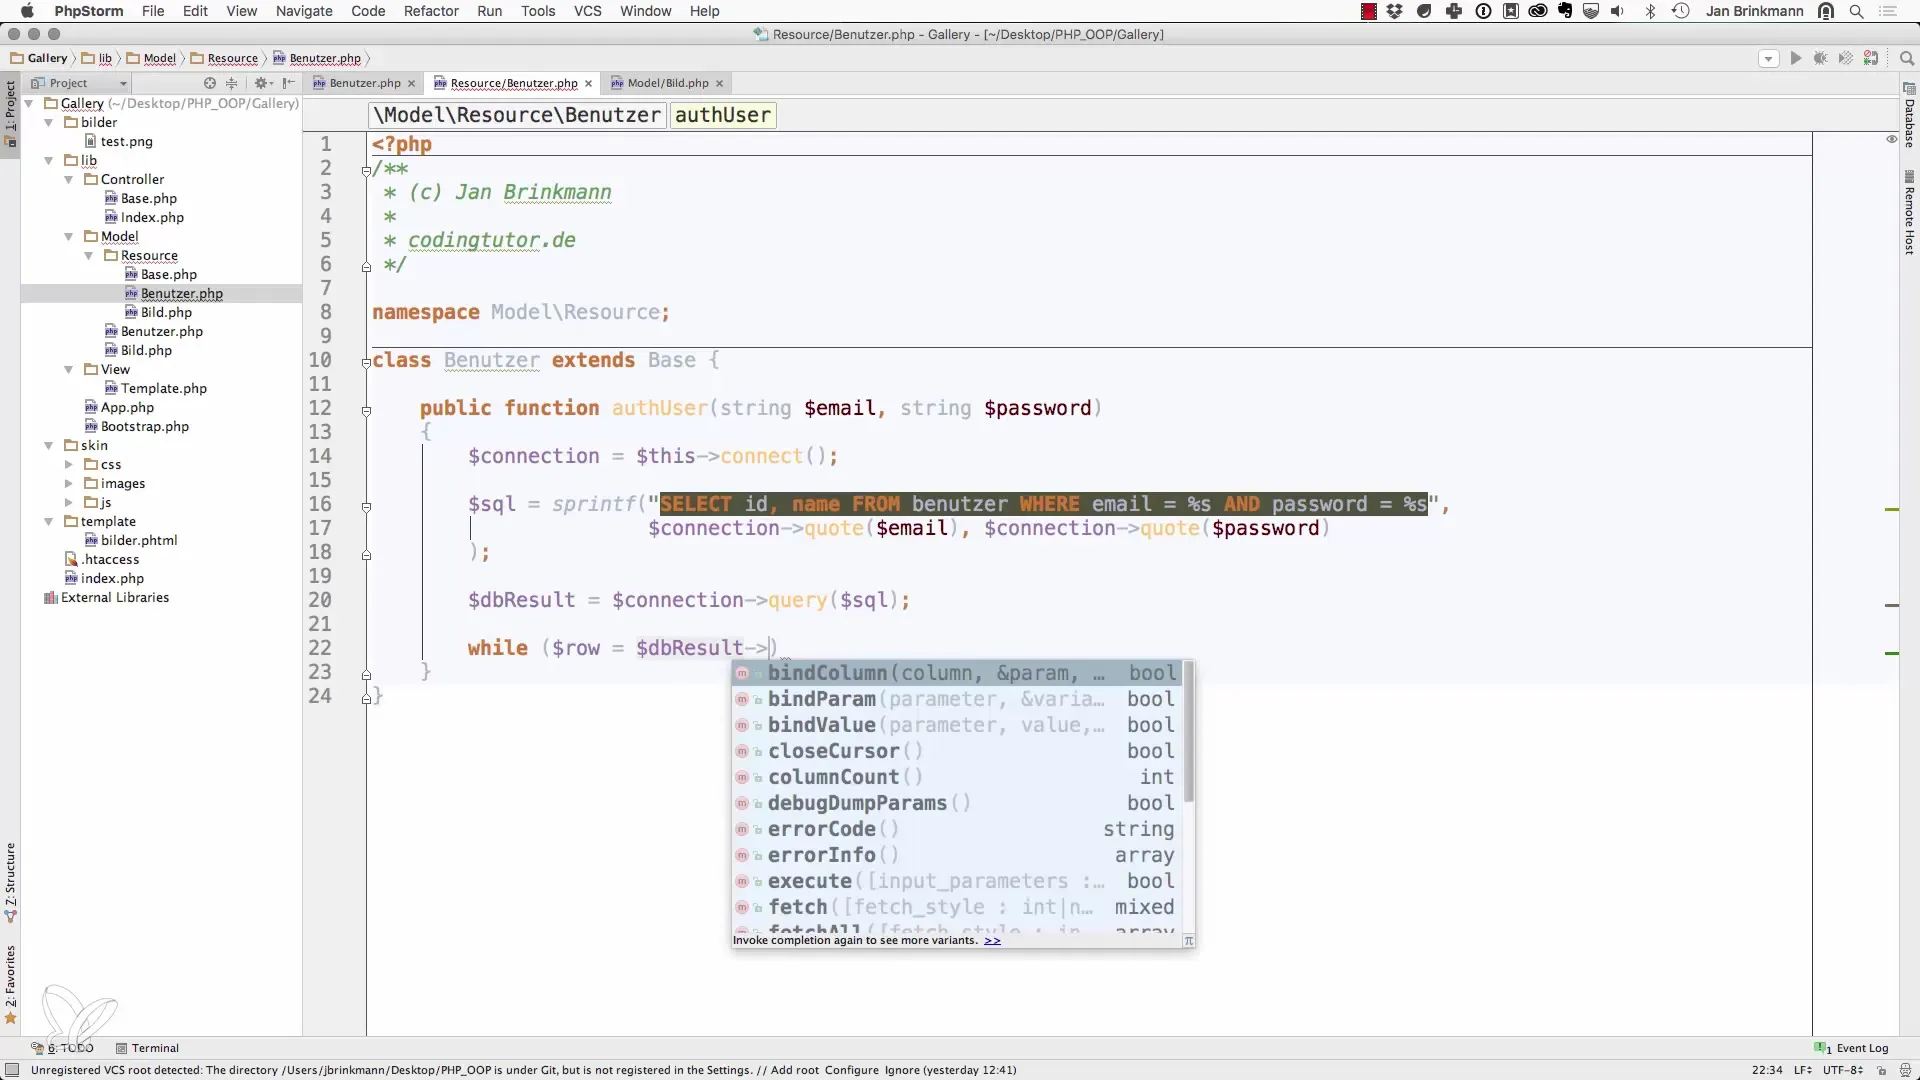Open the 6: TODO tool window

(62, 1048)
